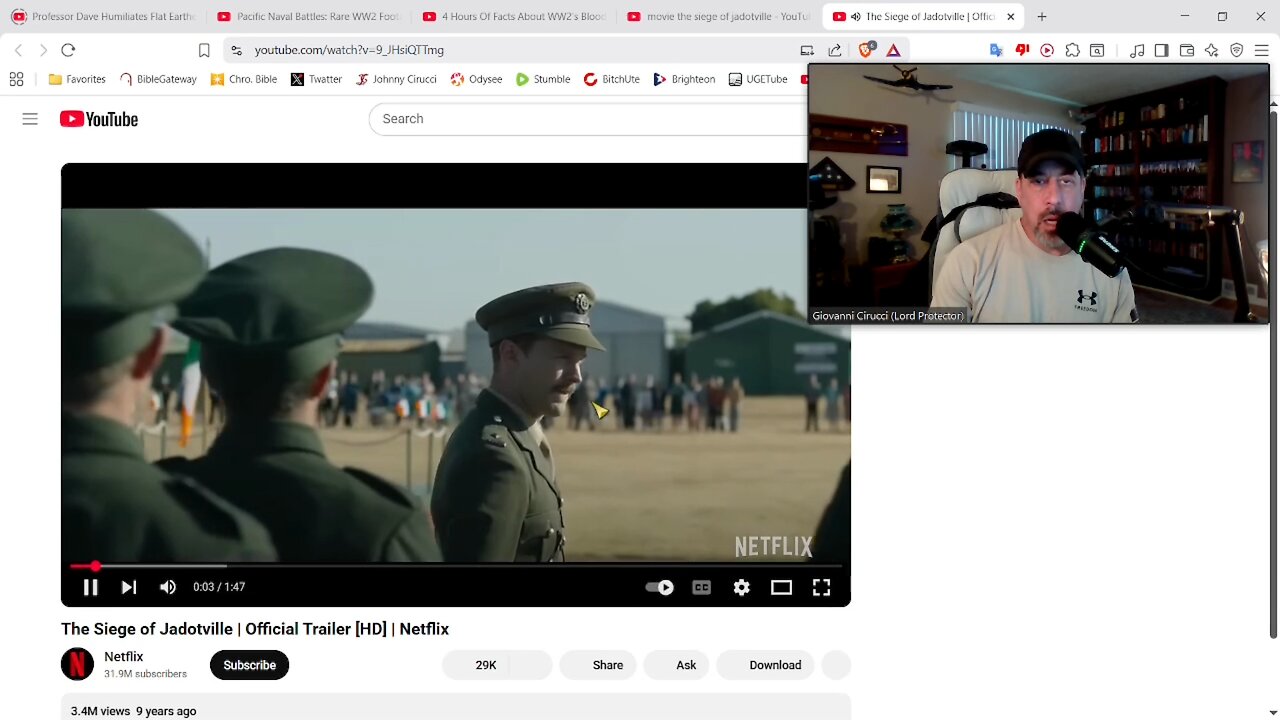This screenshot has width=1280, height=720.
Task: Click the Ask button below the video
Action: coord(677,665)
